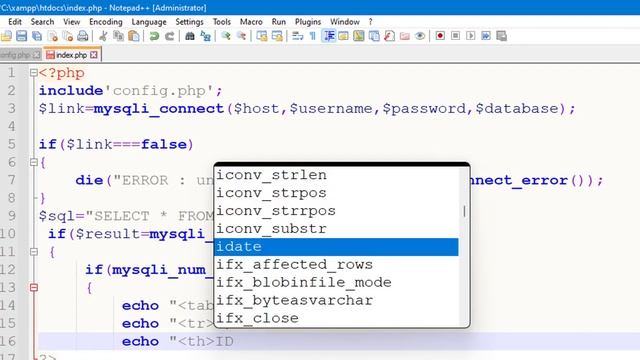Run macro multiple times icon
Image resolution: width=640 pixels, height=360 pixels.
pos(486,36)
